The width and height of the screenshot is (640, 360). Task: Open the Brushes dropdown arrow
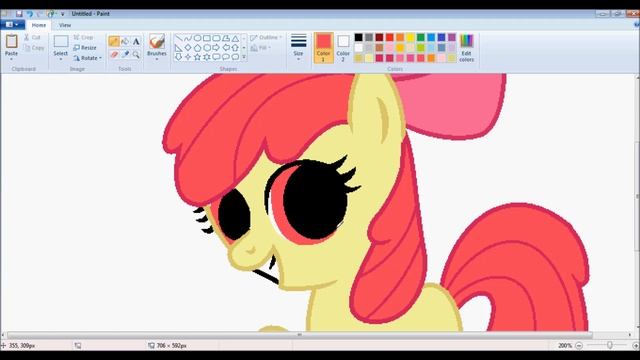pyautogui.click(x=157, y=60)
